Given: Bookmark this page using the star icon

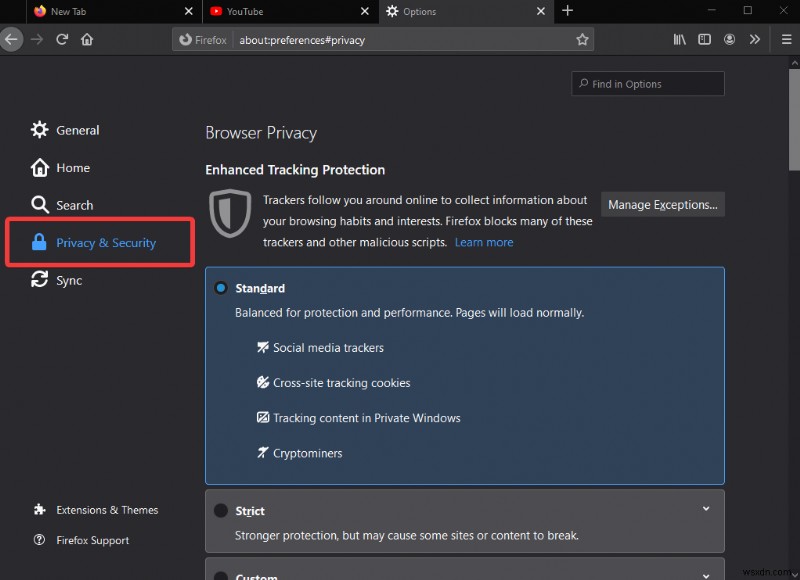Looking at the screenshot, I should pyautogui.click(x=583, y=40).
